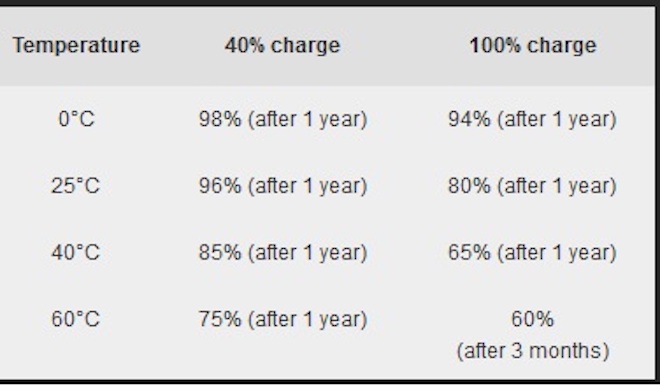The width and height of the screenshot is (660, 388).
Task: Select the 0°C temperature cell
Action: click(x=76, y=119)
